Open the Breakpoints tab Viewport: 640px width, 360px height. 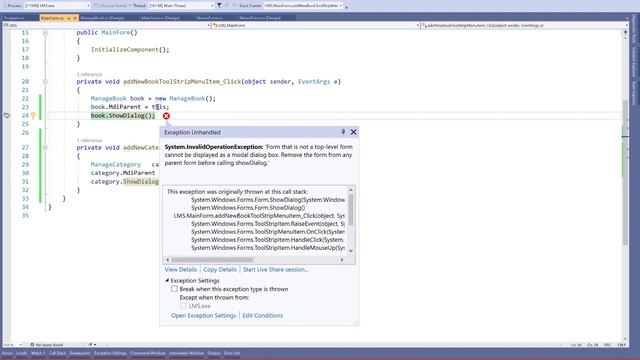pyautogui.click(x=80, y=353)
